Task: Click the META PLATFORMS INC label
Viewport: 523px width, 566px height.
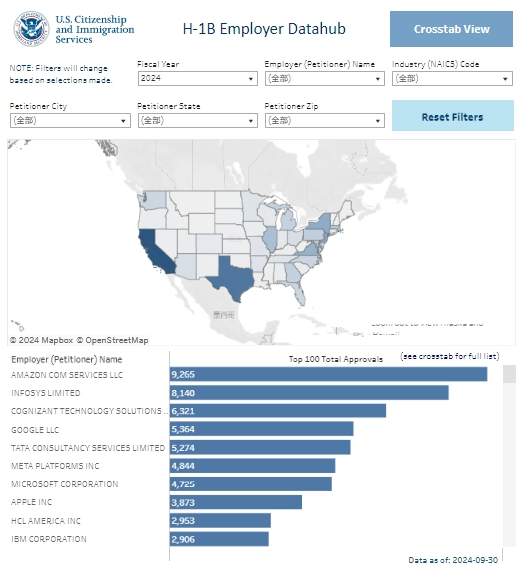Action: click(x=55, y=466)
